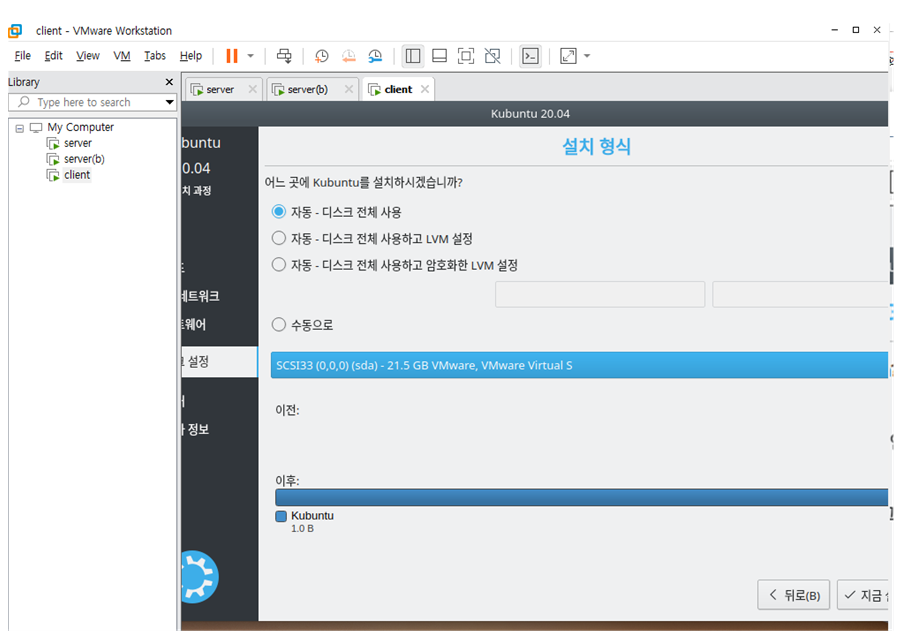Click Send Ctrl+Alt+Del toolbar icon
This screenshot has height=642, width=910.
(x=284, y=56)
